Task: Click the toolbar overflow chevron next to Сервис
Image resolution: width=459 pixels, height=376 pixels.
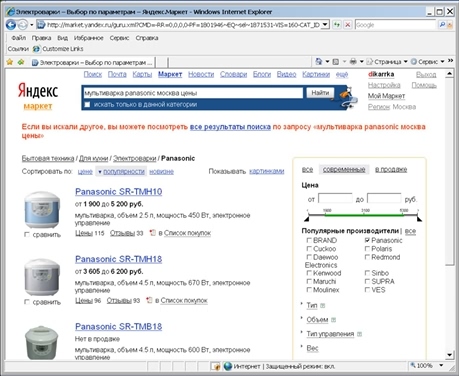Action: (x=450, y=61)
